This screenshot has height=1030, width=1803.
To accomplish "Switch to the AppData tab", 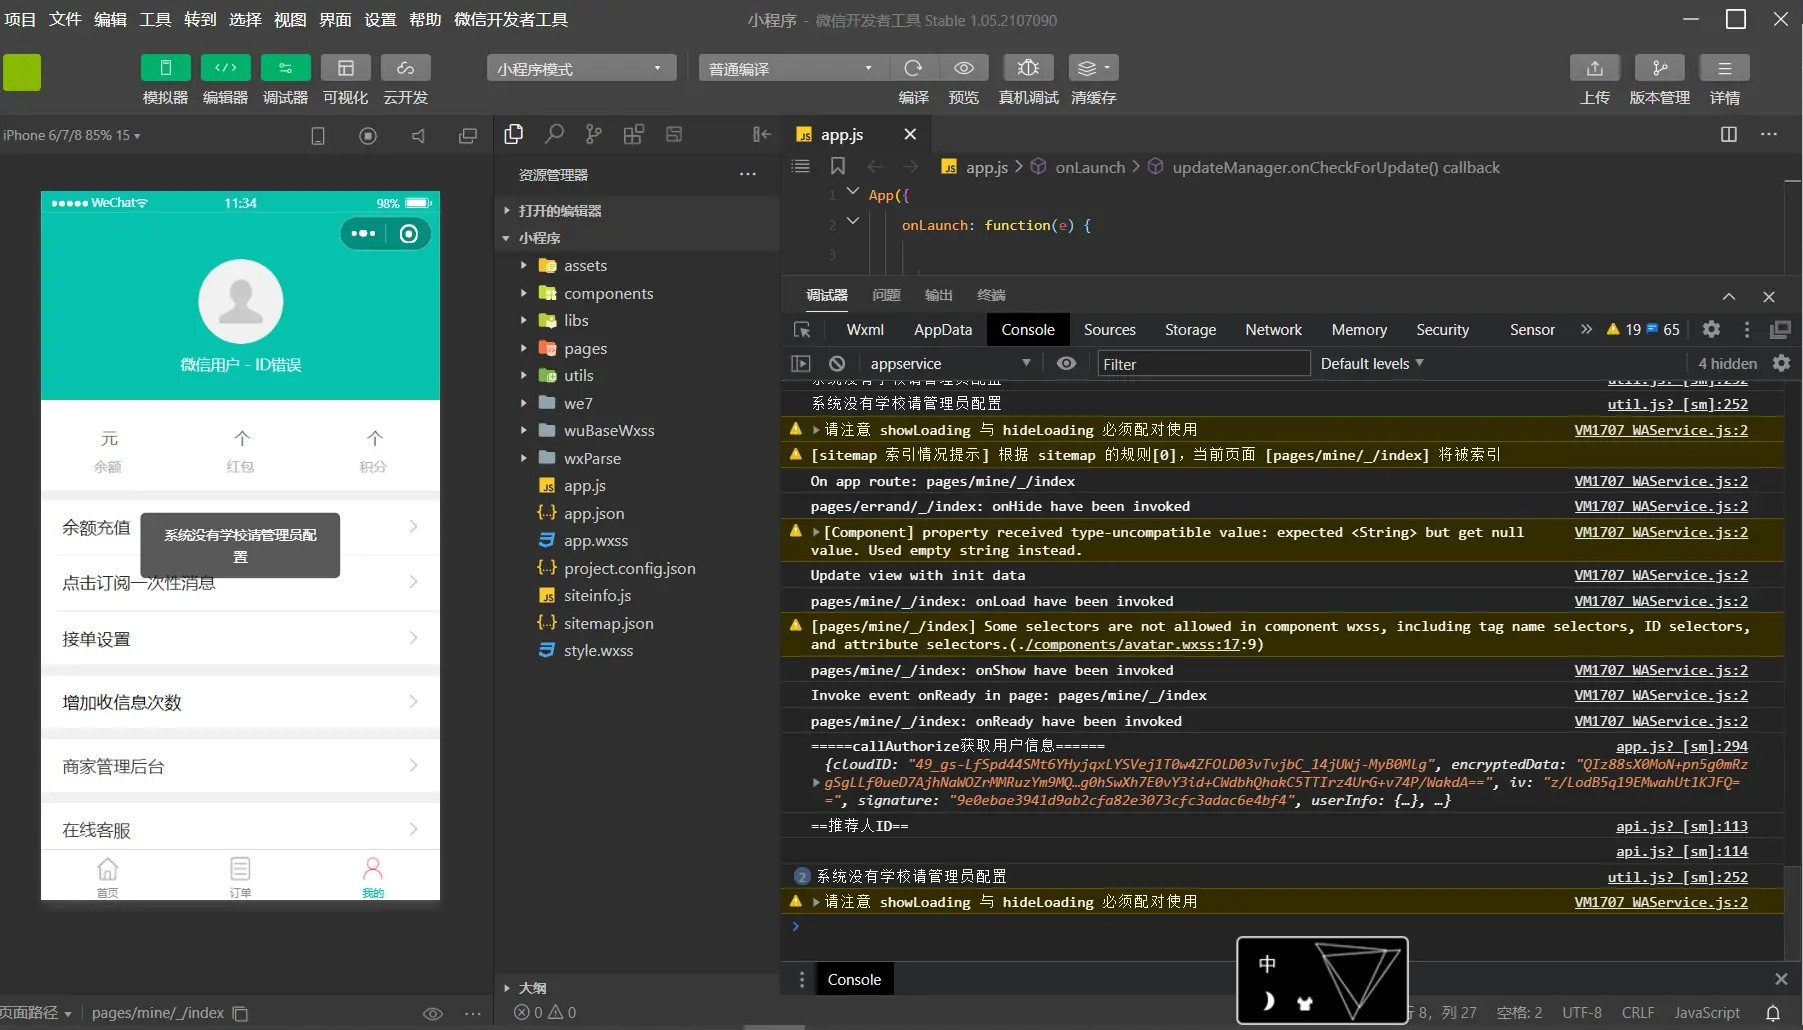I will coord(943,330).
